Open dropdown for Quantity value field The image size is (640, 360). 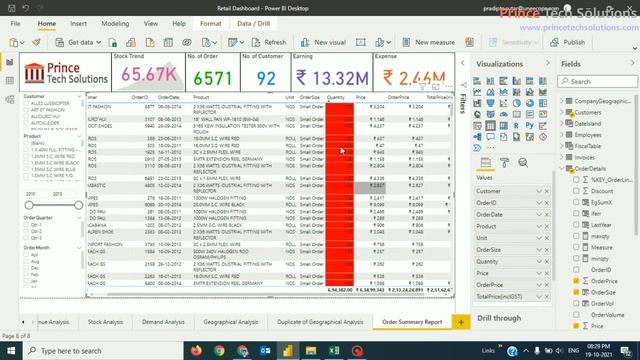(539, 262)
